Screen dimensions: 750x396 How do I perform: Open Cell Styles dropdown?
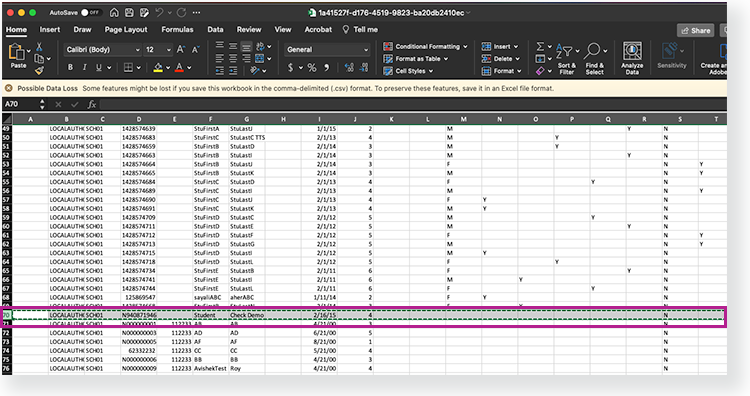click(408, 71)
